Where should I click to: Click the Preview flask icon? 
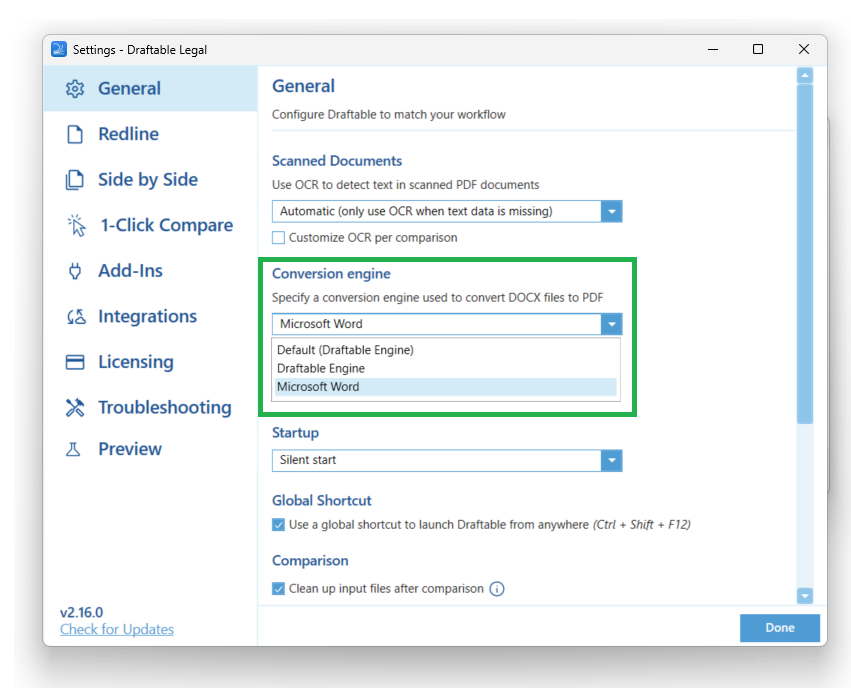pyautogui.click(x=74, y=449)
